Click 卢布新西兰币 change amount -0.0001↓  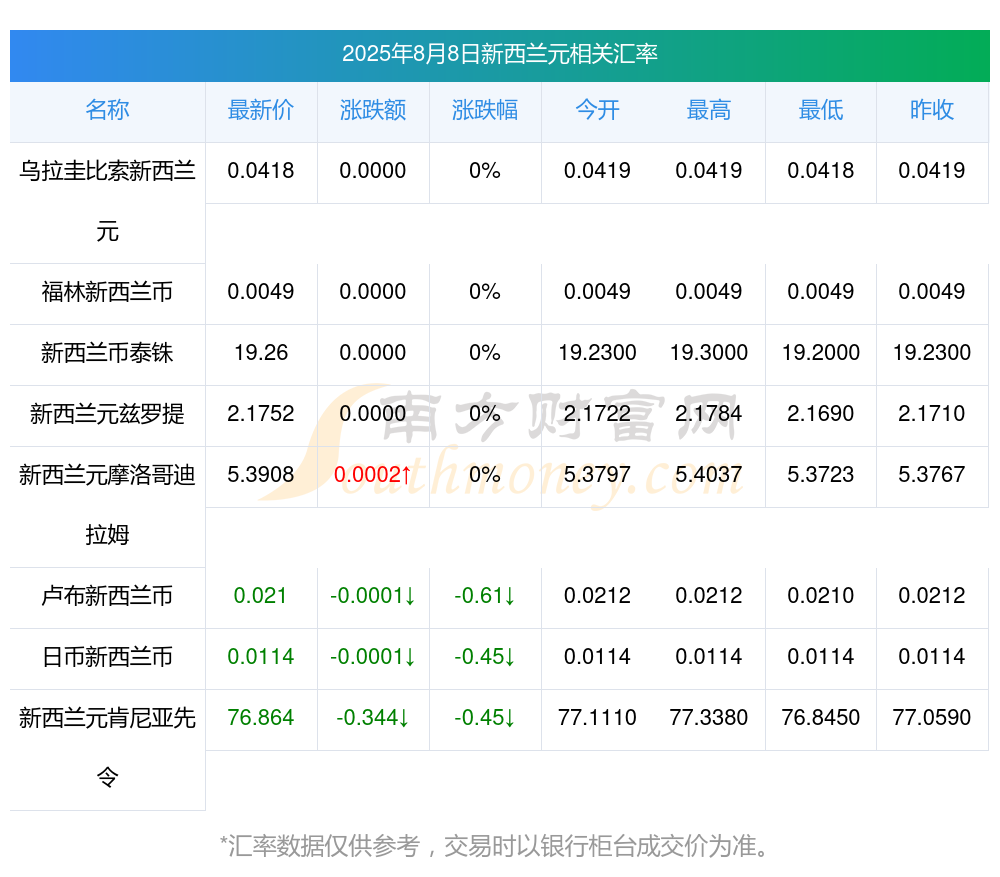[373, 595]
